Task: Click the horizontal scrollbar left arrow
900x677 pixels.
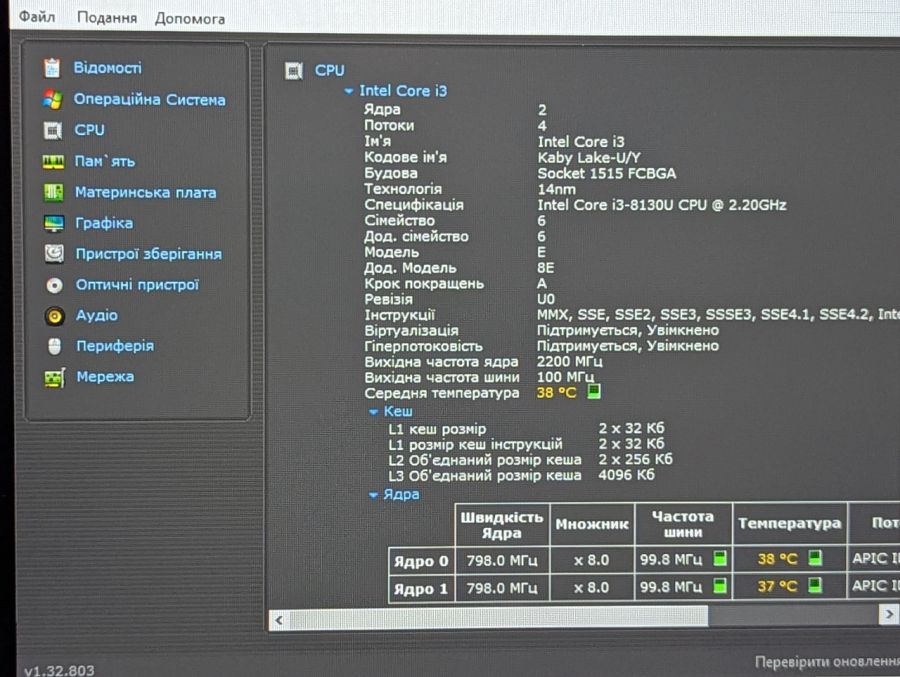Action: 279,620
